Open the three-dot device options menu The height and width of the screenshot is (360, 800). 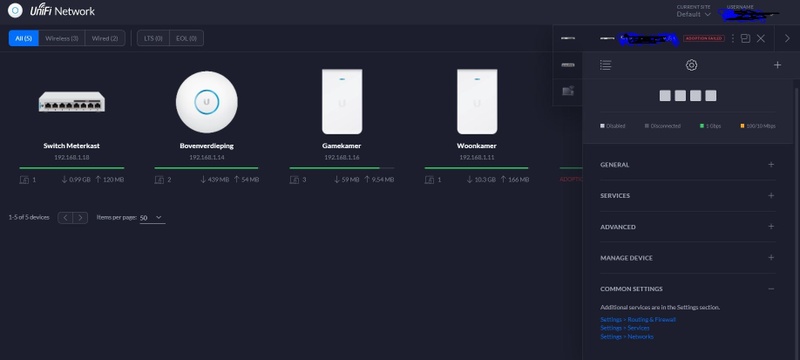[733, 38]
